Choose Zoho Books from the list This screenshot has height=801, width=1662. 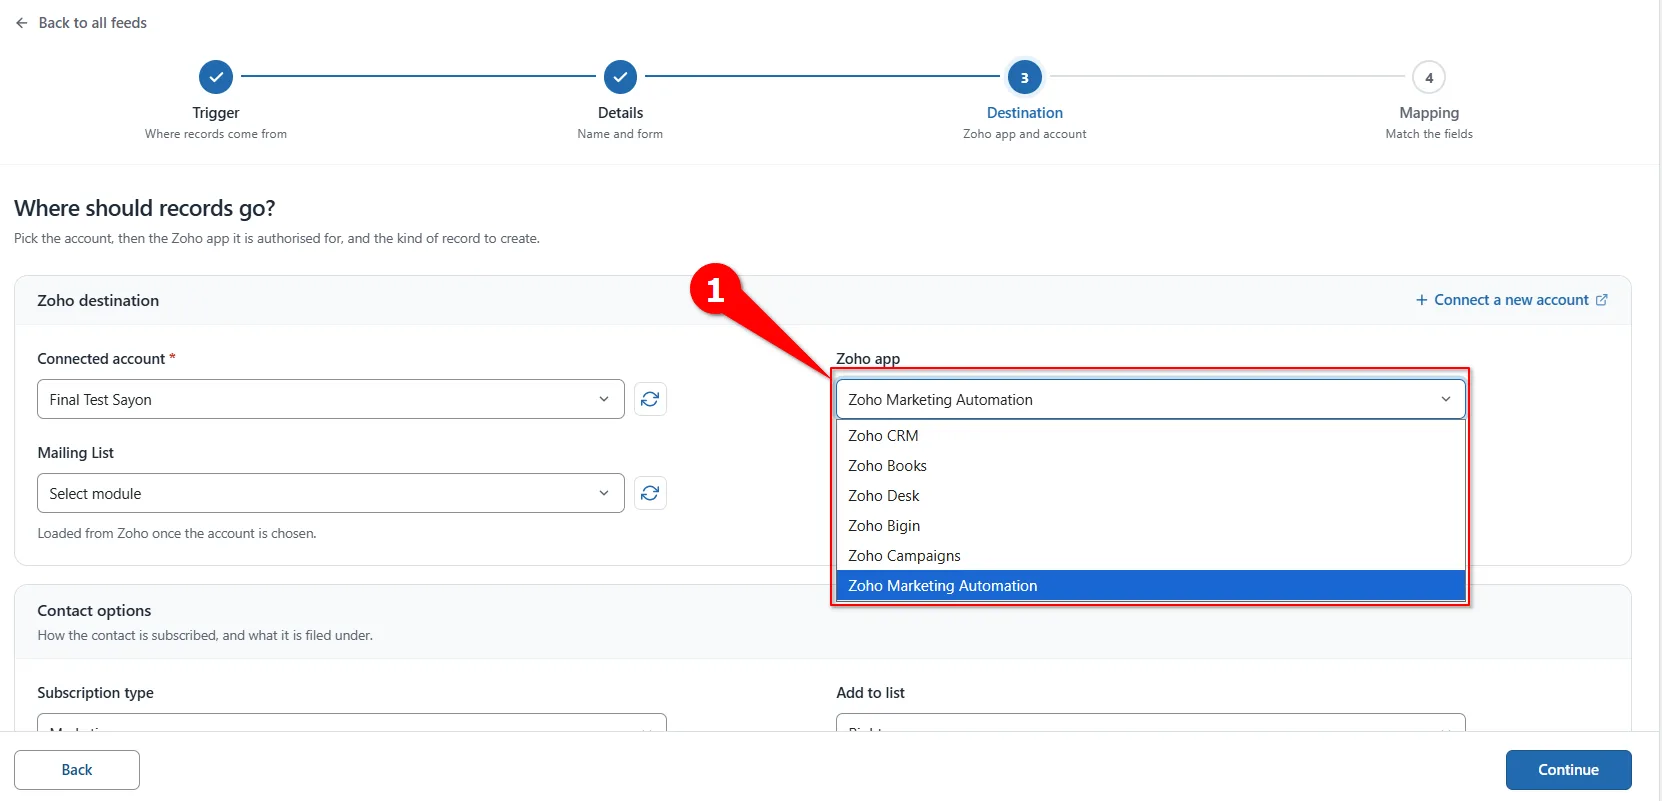click(1151, 466)
